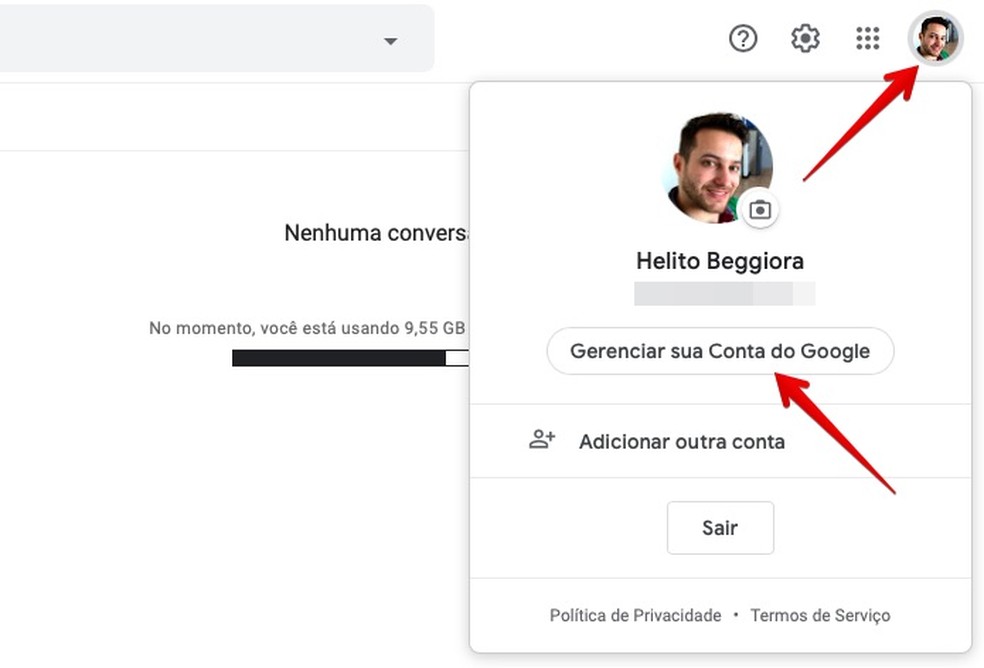Collapse the account panel via avatar icon
The width and height of the screenshot is (984, 668).
[936, 38]
